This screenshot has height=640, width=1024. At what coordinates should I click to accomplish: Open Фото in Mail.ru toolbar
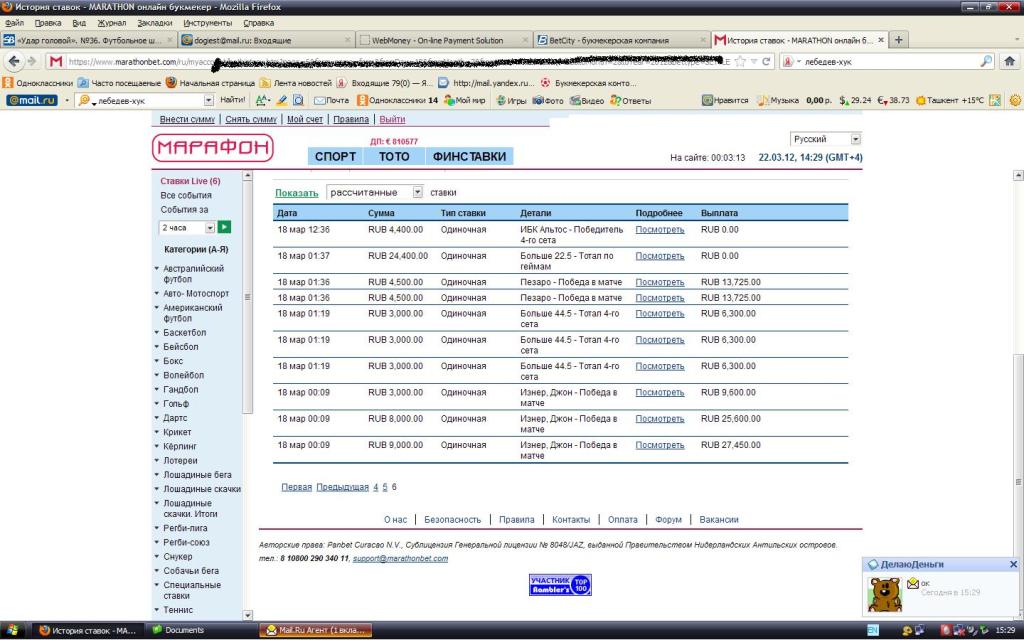tap(547, 101)
